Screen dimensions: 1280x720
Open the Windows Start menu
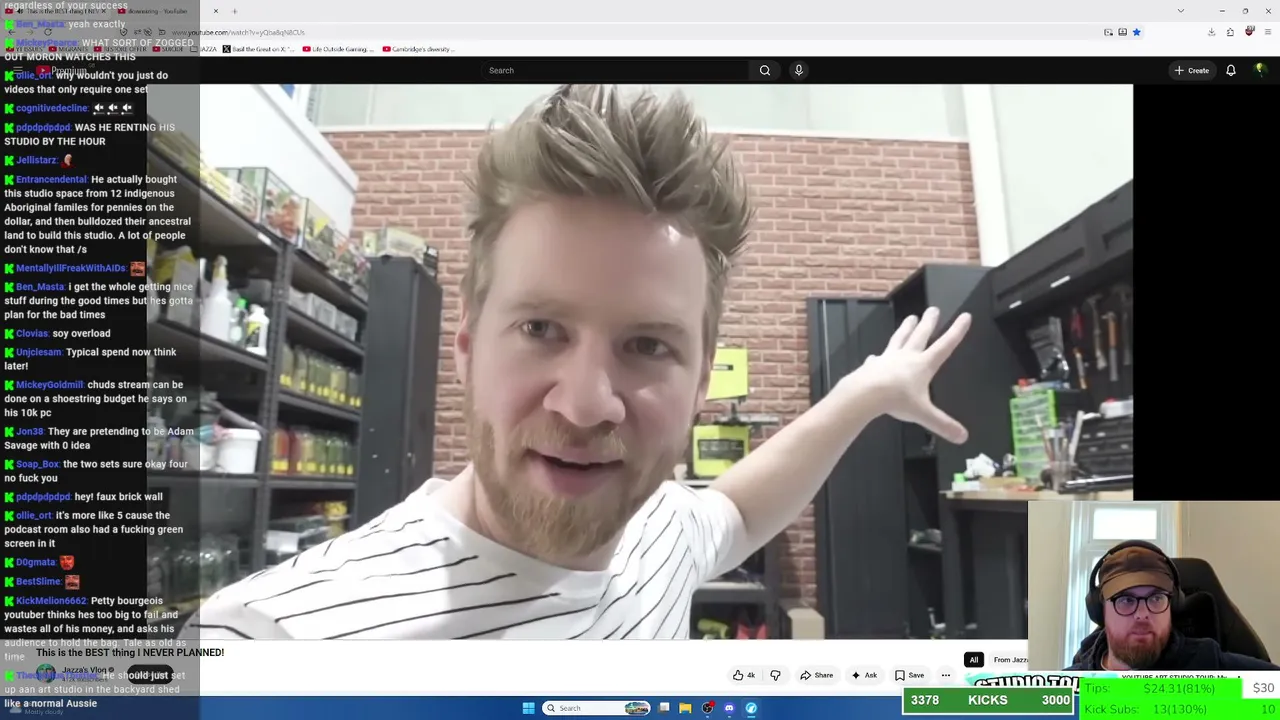(528, 708)
